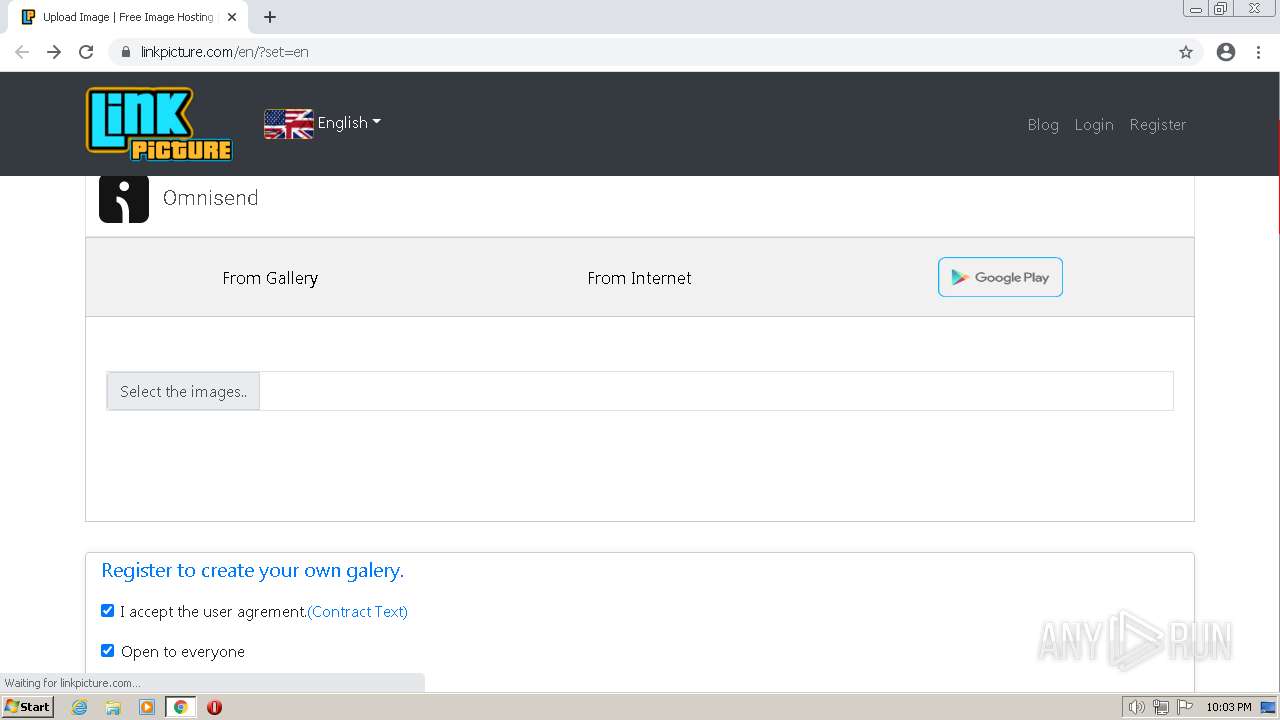1280x720 pixels.
Task: Click the show desktop tray icon
Action: 1268,707
